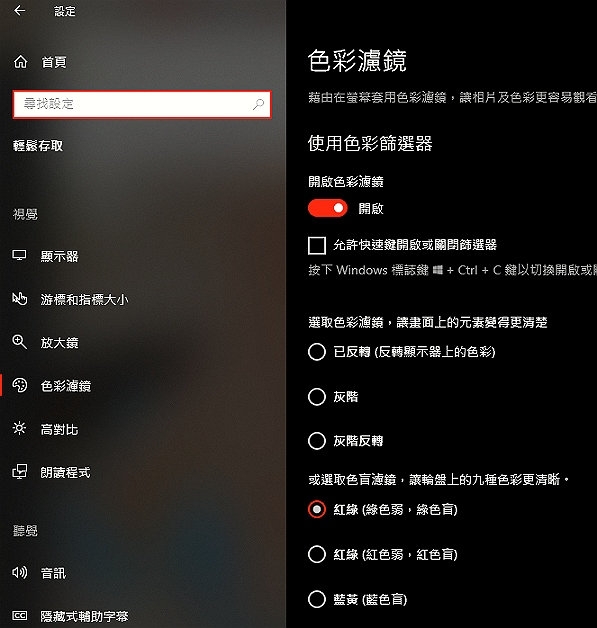This screenshot has height=628, width=597.
Task: Click the 放大鏡 magnifier icon
Action: click(19, 342)
